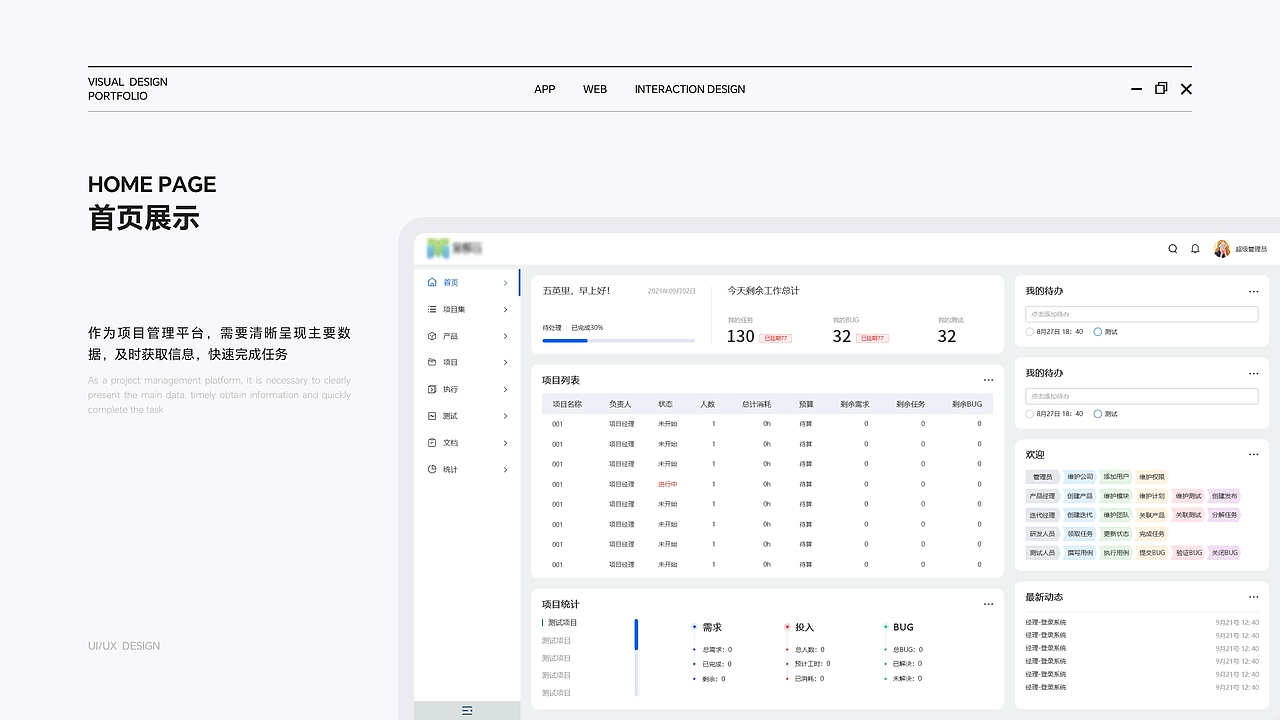The width and height of the screenshot is (1280, 720).
Task: Expand the 项目集 chevron arrow
Action: pyautogui.click(x=505, y=309)
